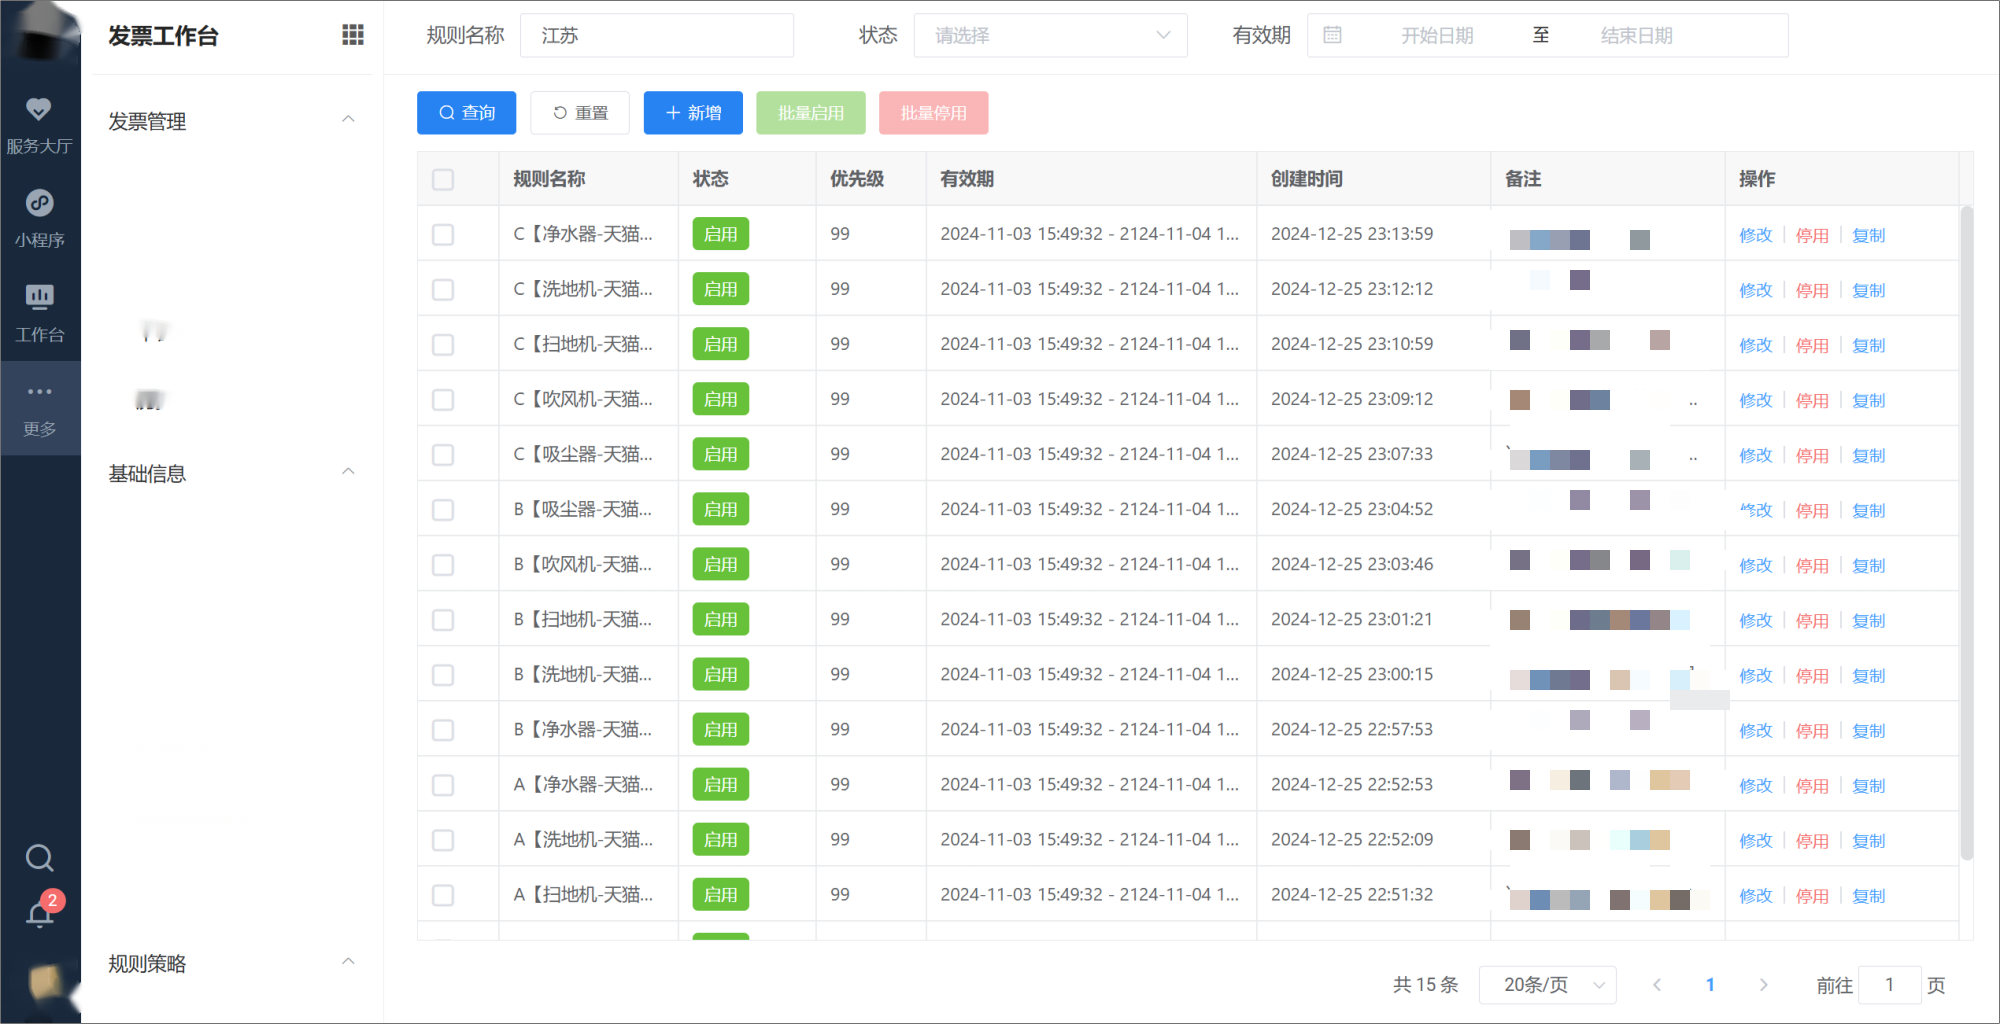Click rule name A【净水器-天猫...
This screenshot has height=1024, width=2000.
pyautogui.click(x=583, y=784)
